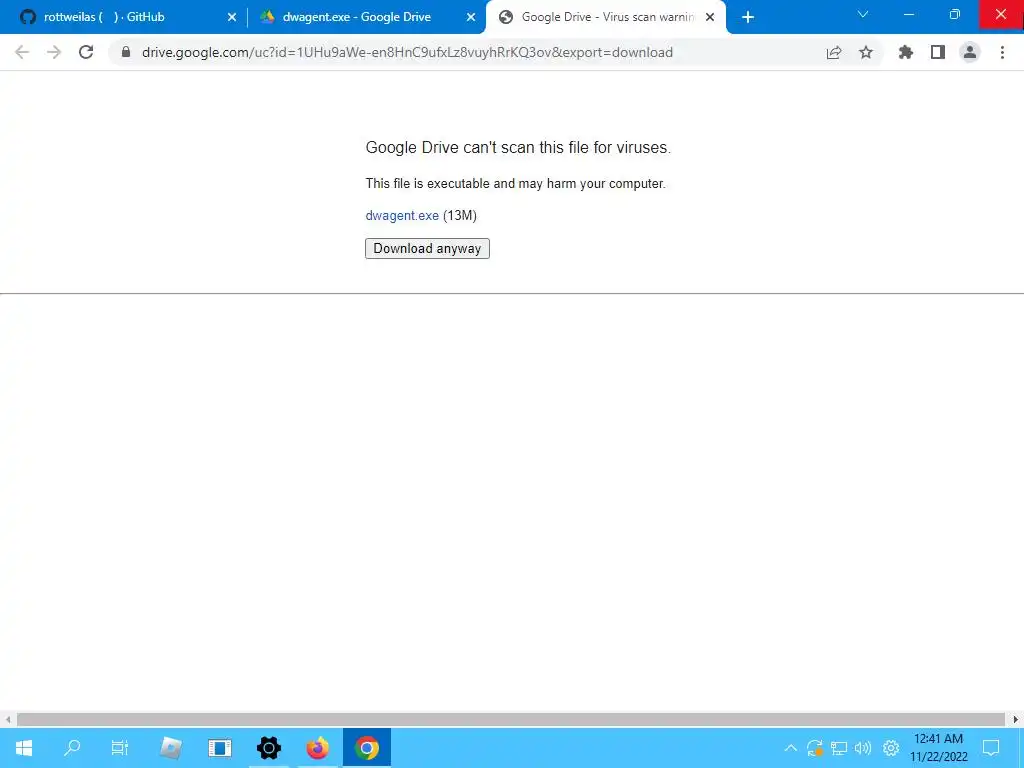Open the Chrome profile avatar
The width and height of the screenshot is (1024, 768).
970,52
